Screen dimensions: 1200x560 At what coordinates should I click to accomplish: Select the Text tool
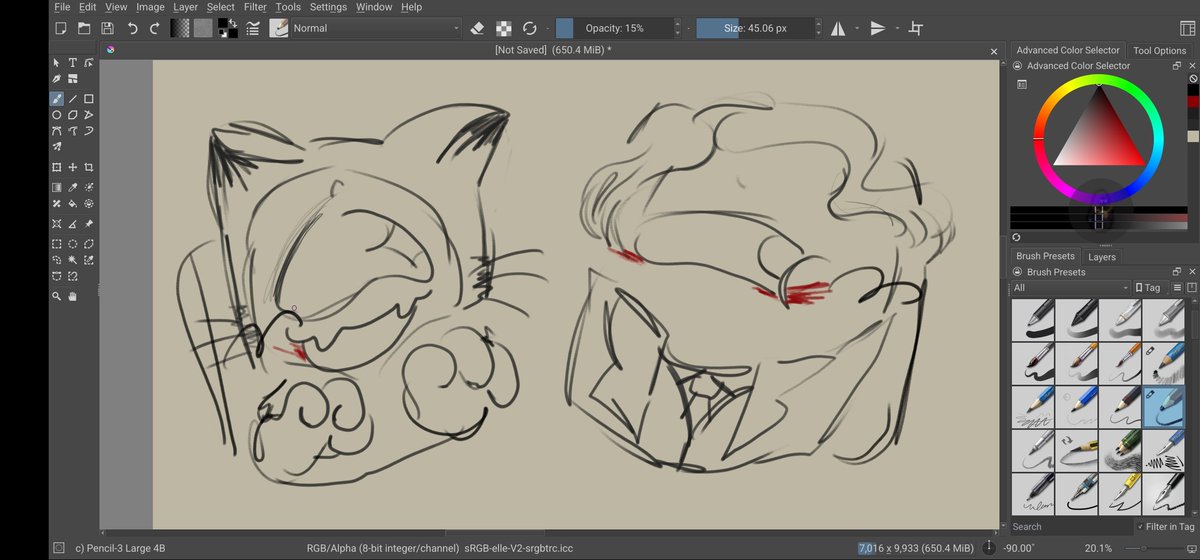(73, 63)
